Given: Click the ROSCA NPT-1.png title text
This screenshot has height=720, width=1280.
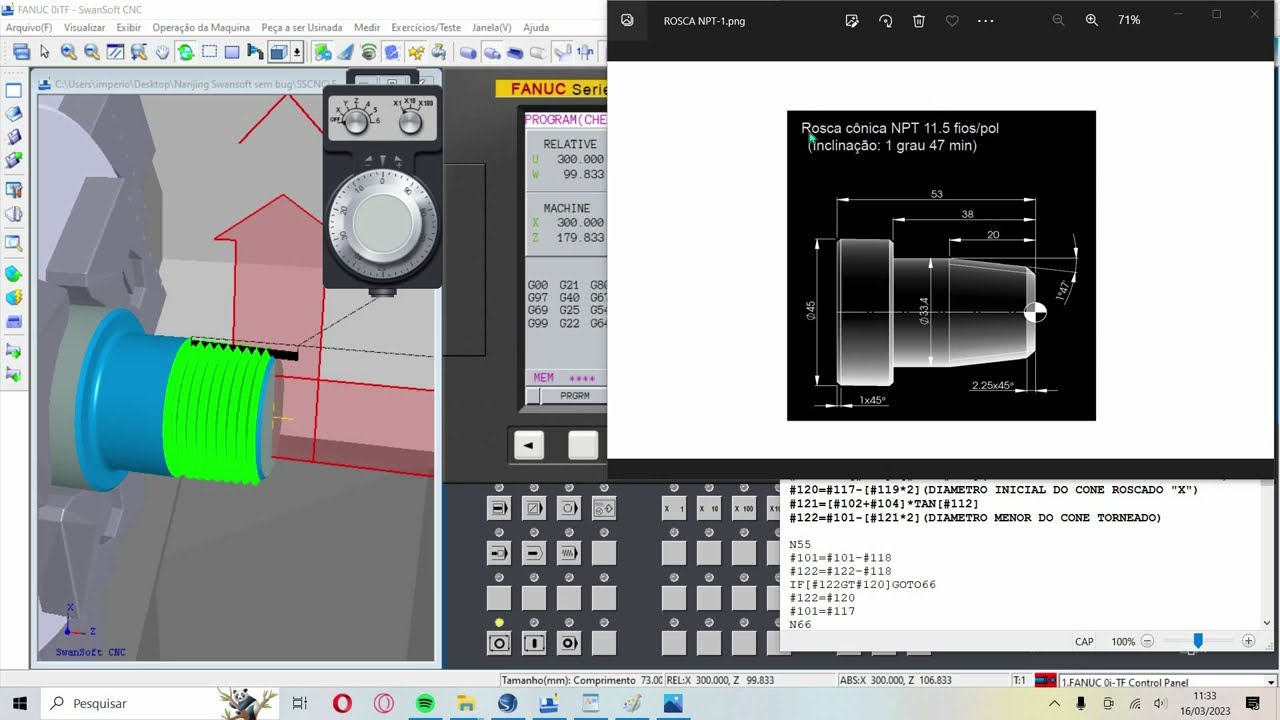Looking at the screenshot, I should pyautogui.click(x=704, y=20).
